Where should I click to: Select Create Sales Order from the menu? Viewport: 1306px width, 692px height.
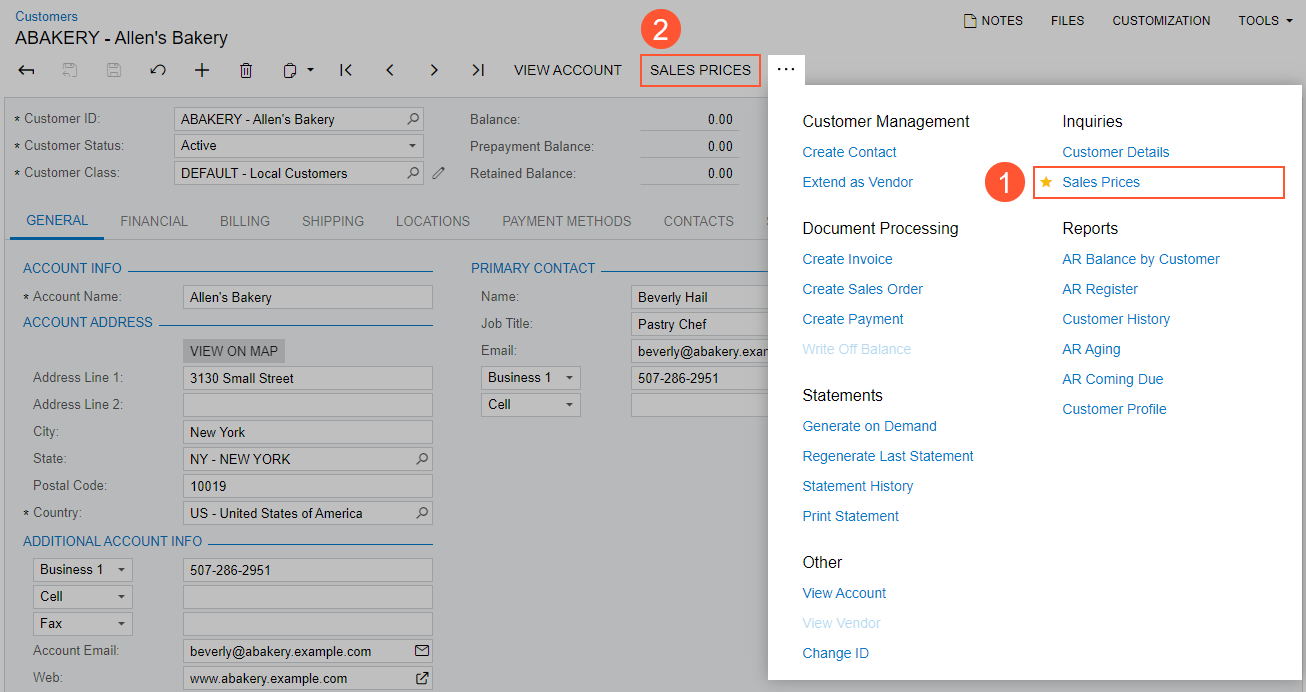(862, 289)
